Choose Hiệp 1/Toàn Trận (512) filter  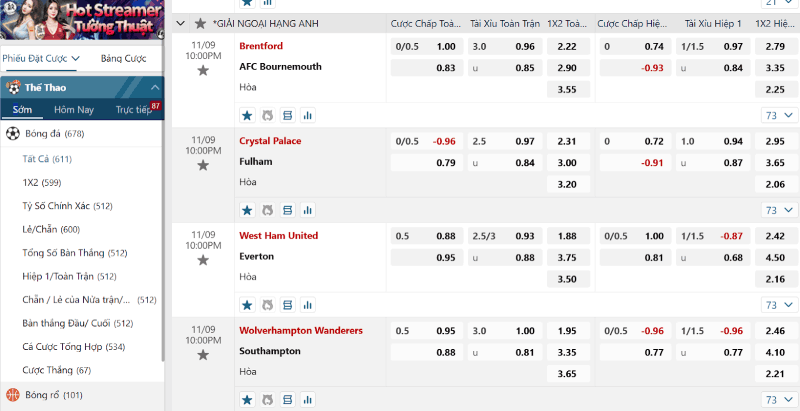click(x=69, y=276)
